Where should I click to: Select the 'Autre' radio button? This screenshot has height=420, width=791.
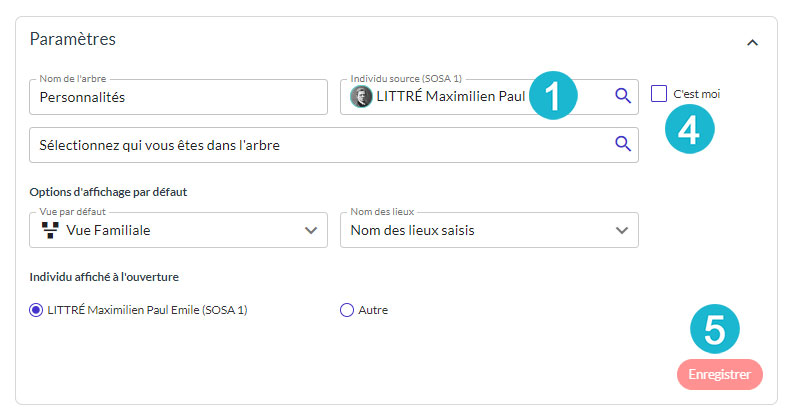347,310
